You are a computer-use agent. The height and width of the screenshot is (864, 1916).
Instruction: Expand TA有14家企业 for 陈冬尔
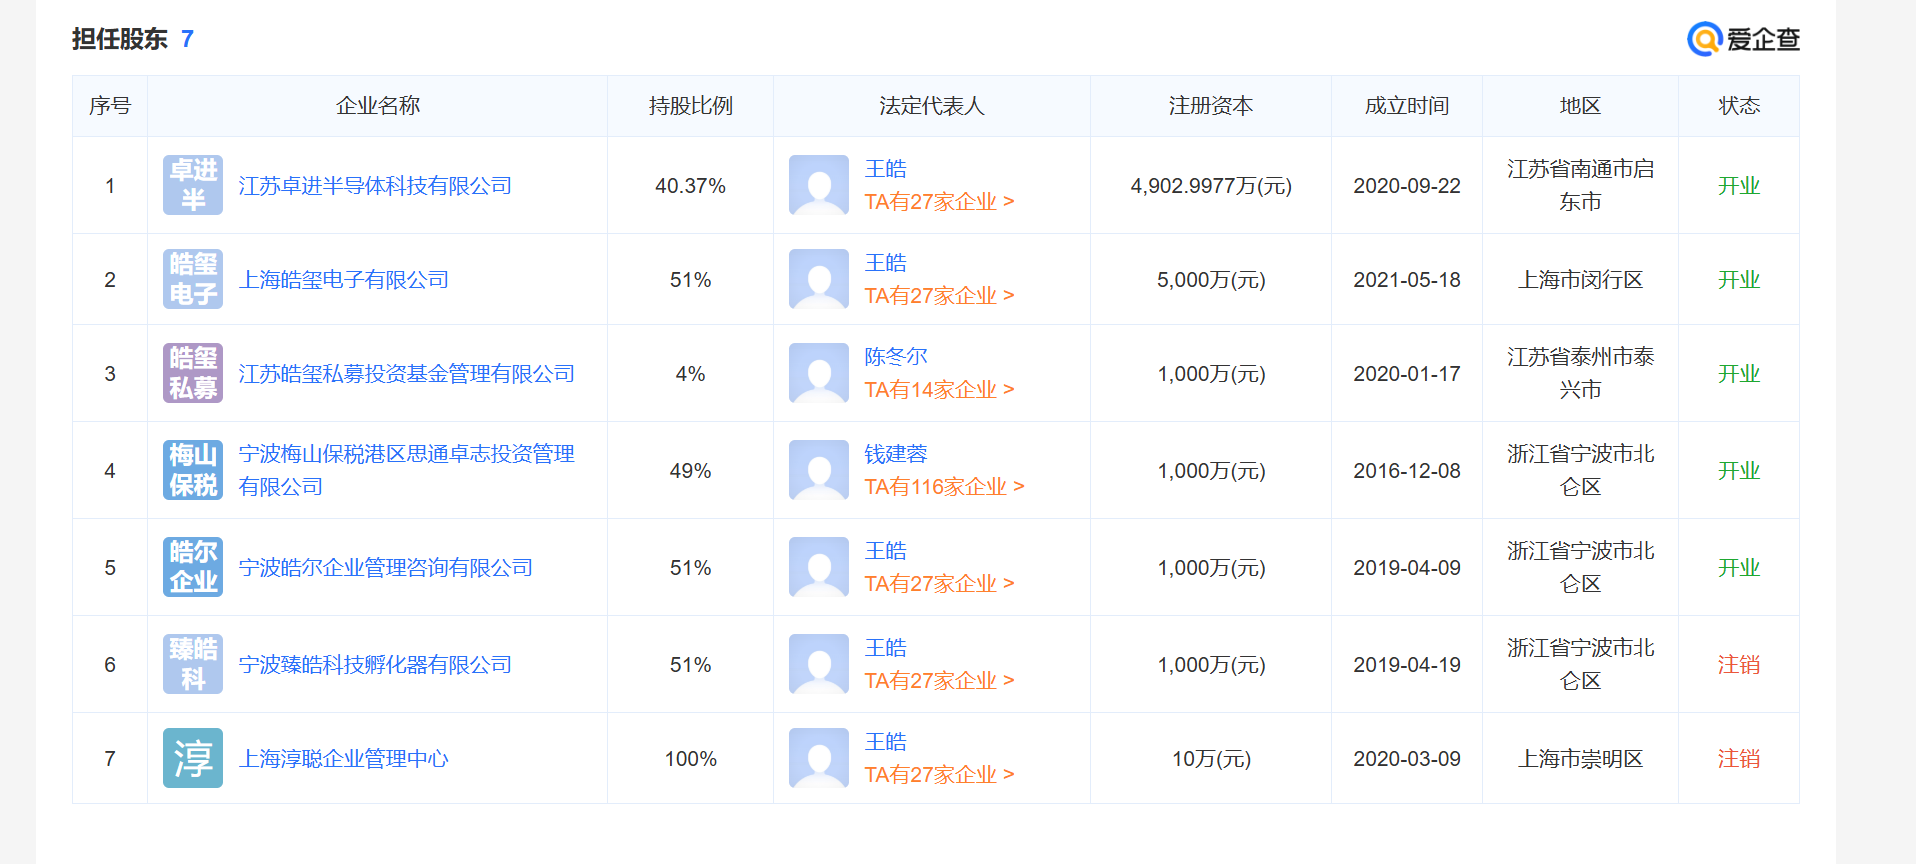(939, 390)
